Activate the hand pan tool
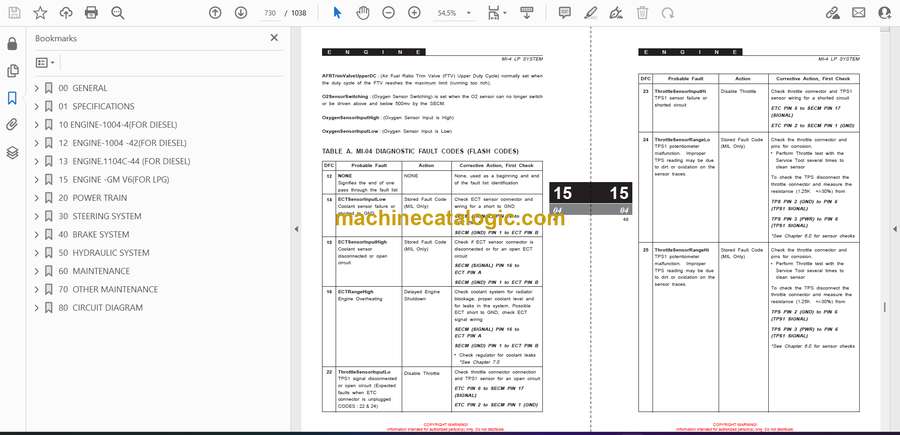 point(363,13)
